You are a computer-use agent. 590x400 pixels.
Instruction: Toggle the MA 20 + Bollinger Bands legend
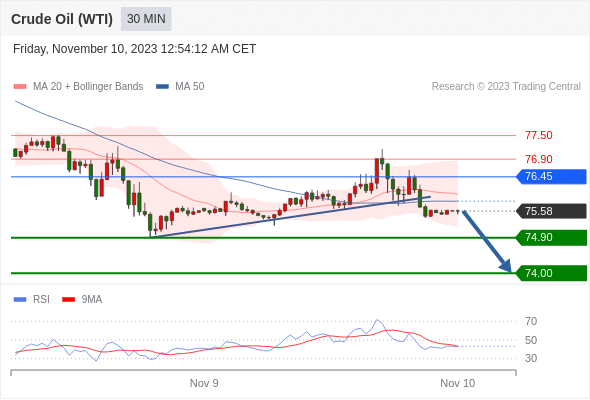pyautogui.click(x=78, y=87)
